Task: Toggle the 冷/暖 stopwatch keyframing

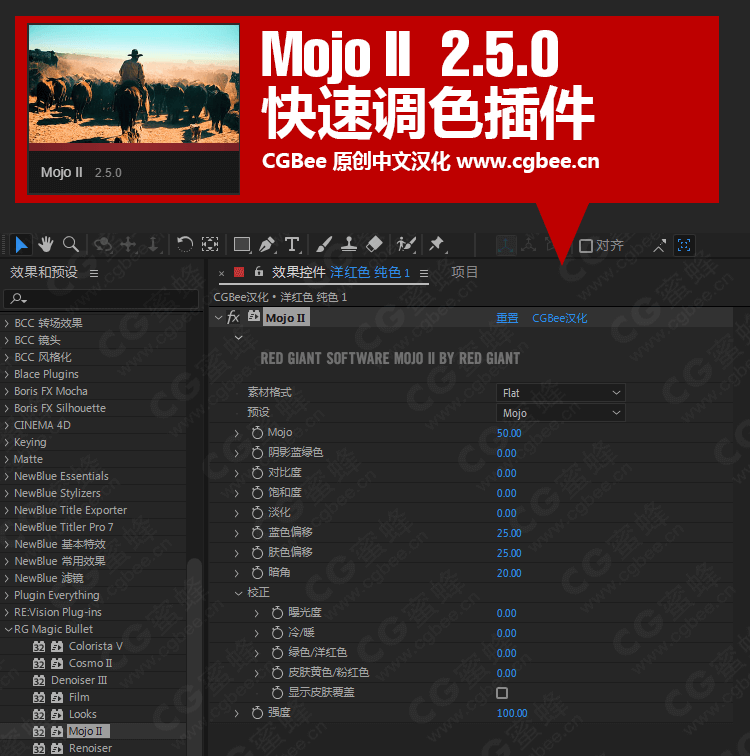Action: click(277, 632)
